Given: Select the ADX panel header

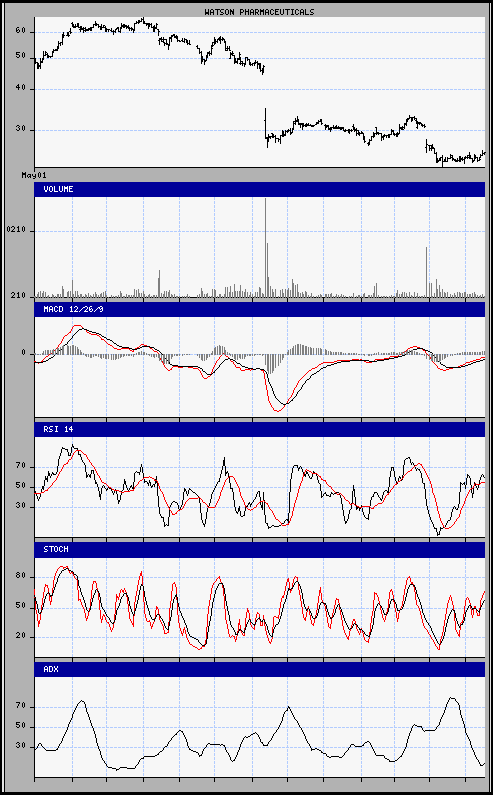Looking at the screenshot, I should click(x=259, y=669).
